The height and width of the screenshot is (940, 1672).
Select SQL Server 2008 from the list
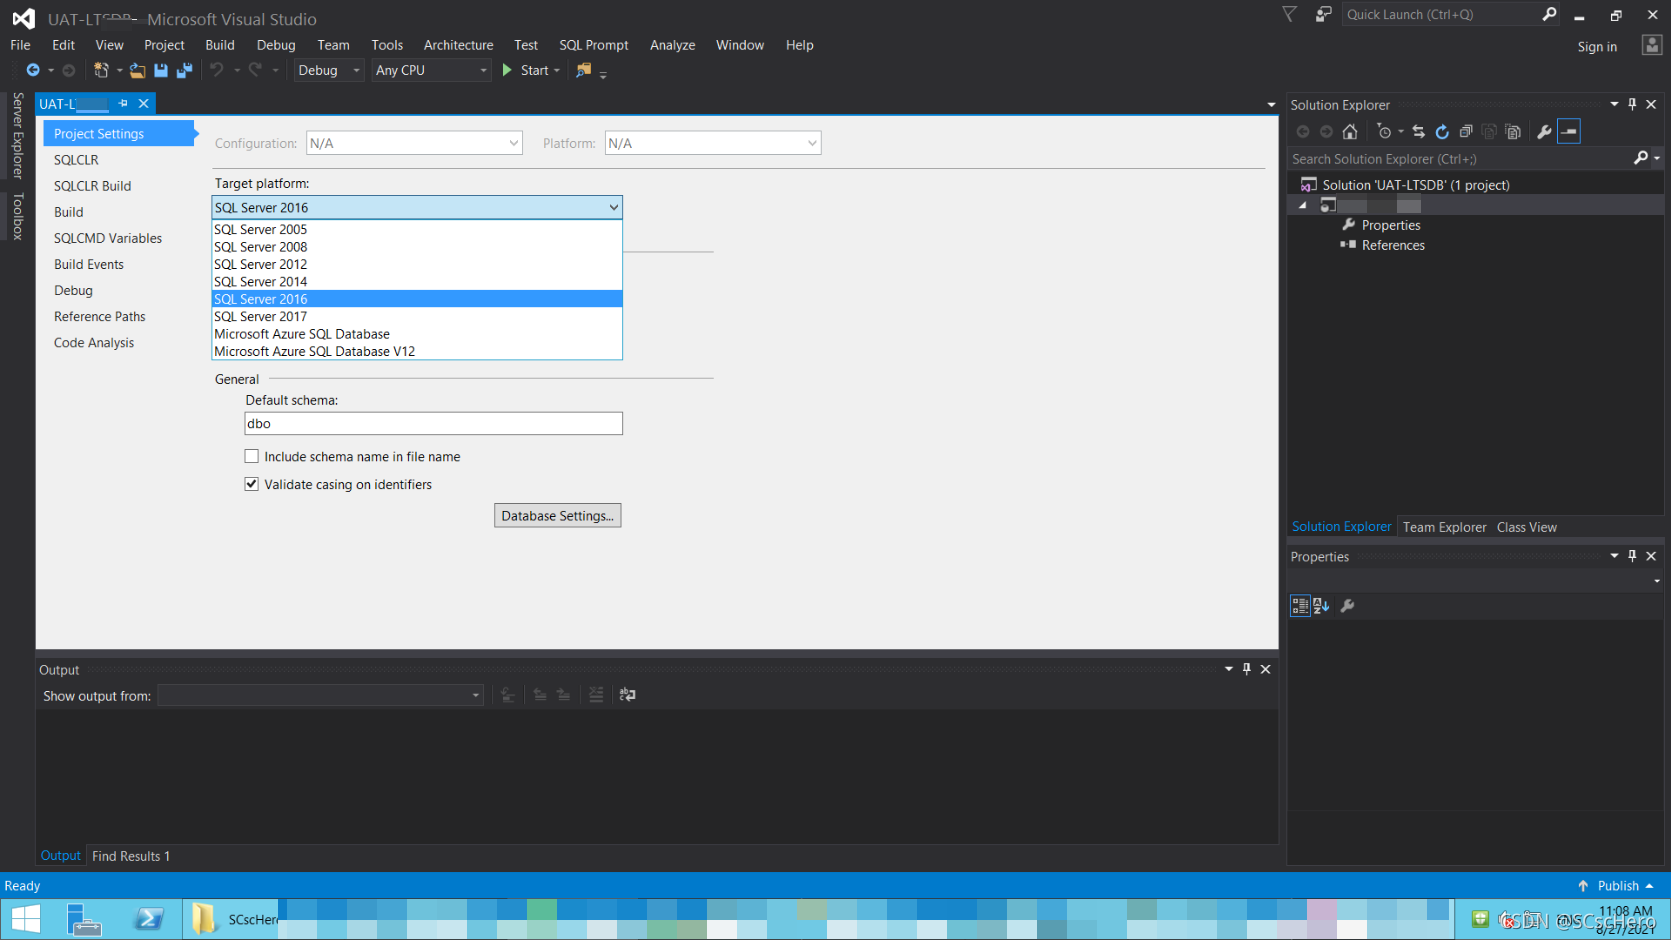click(x=417, y=247)
